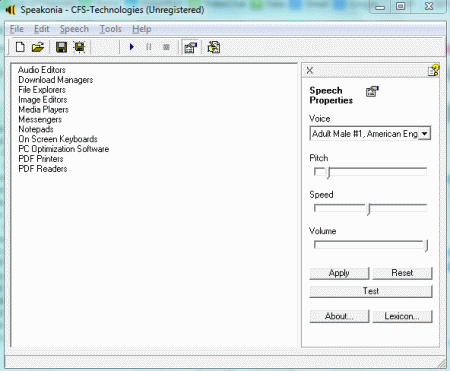450x371 pixels.
Task: Click the clipboard reading toolbar icon
Action: click(x=213, y=47)
